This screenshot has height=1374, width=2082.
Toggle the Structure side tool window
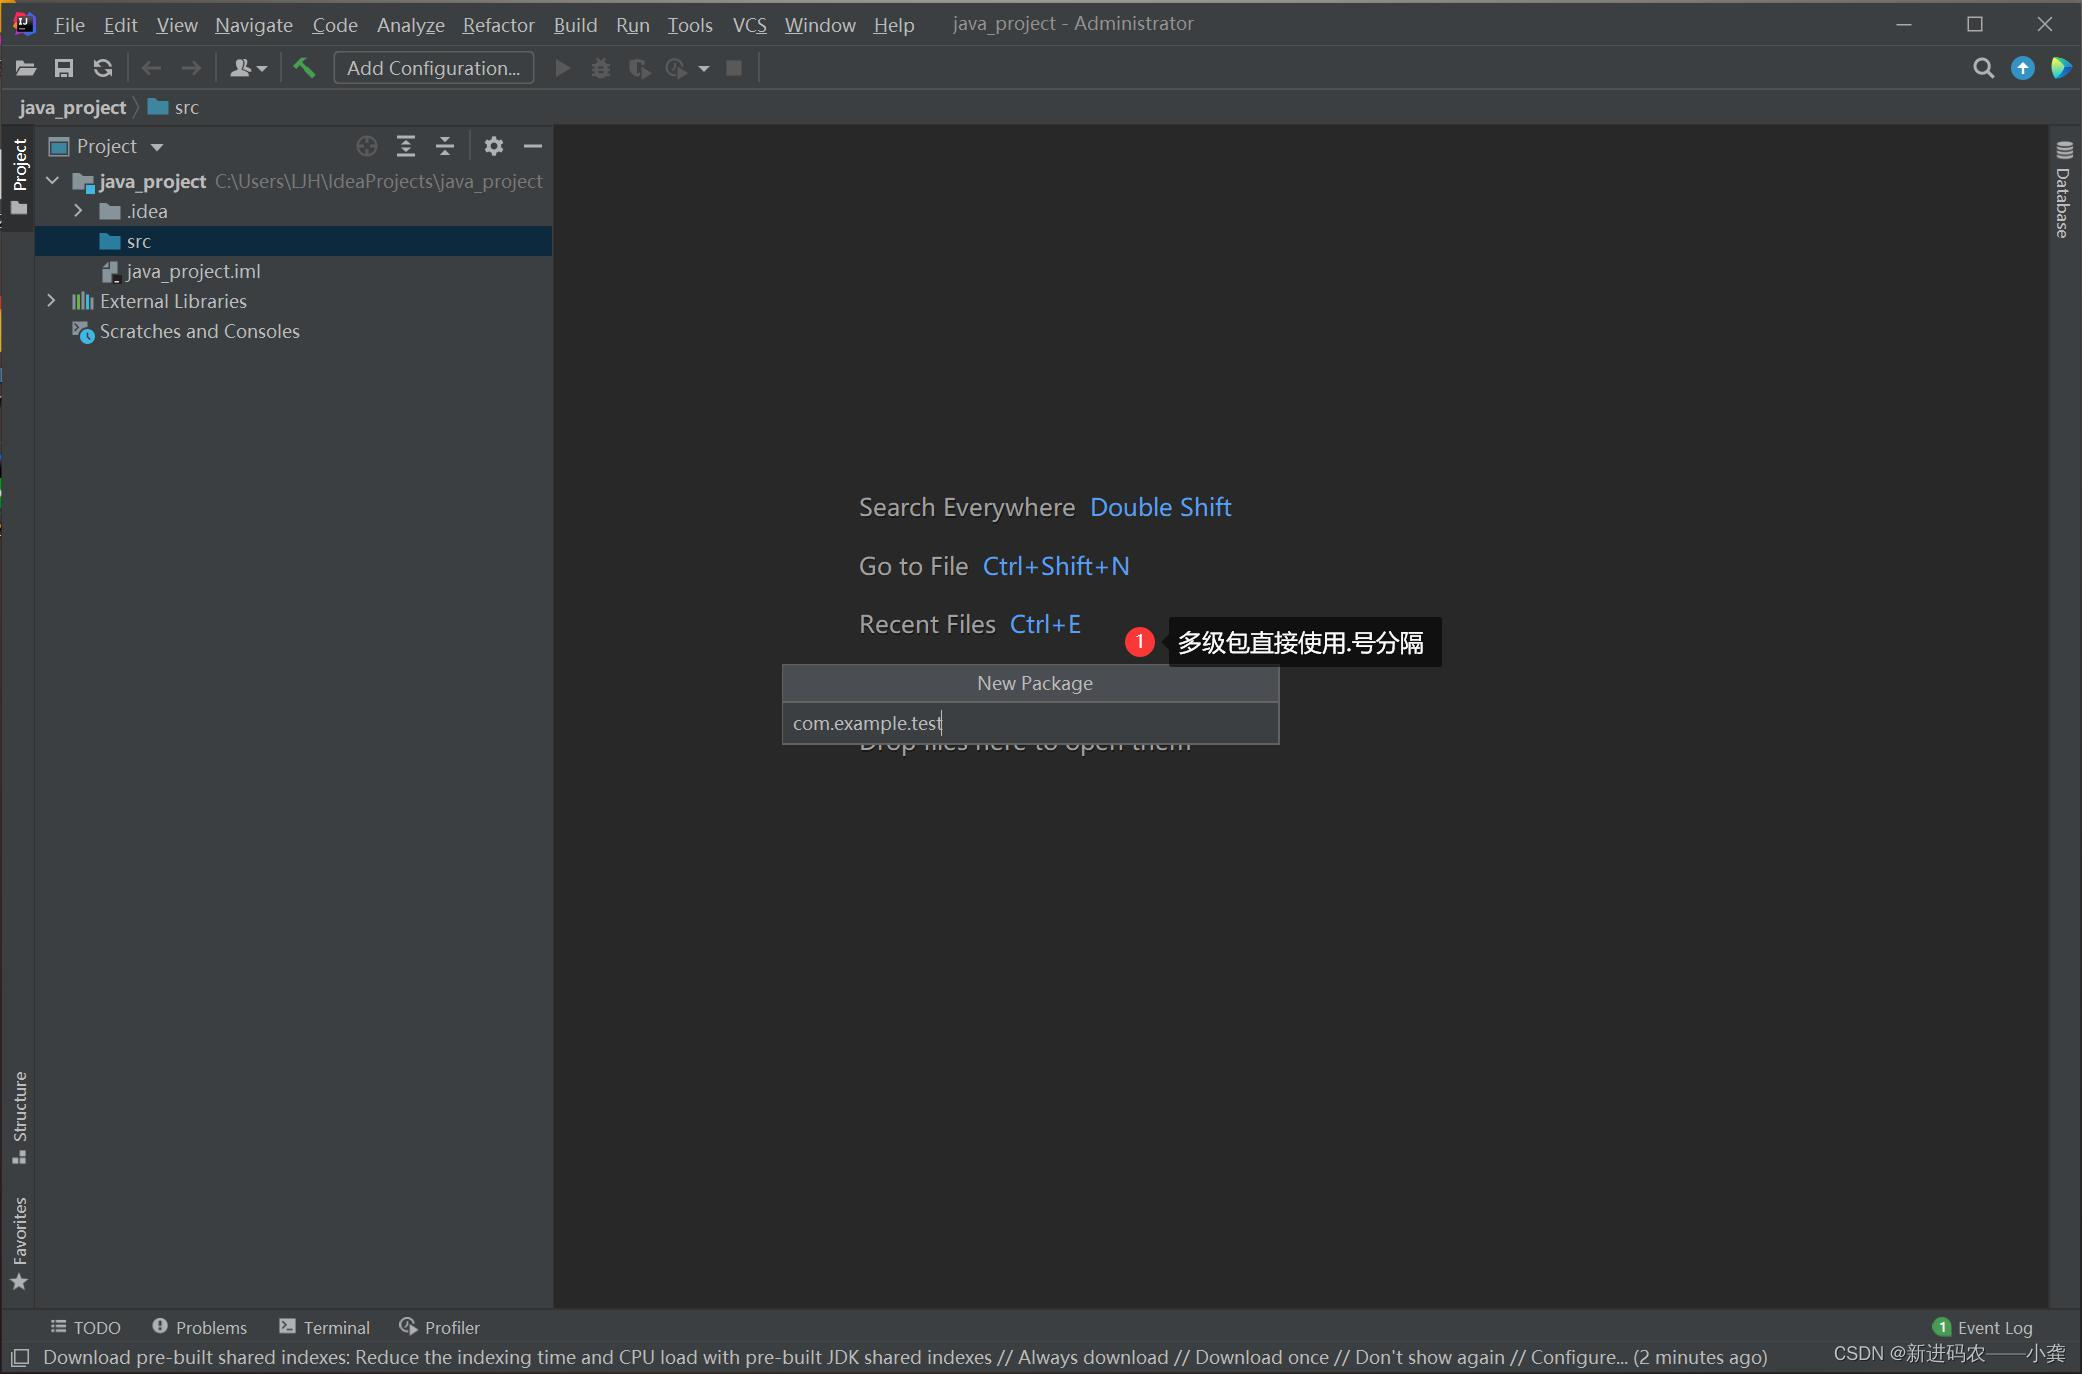tap(19, 1116)
